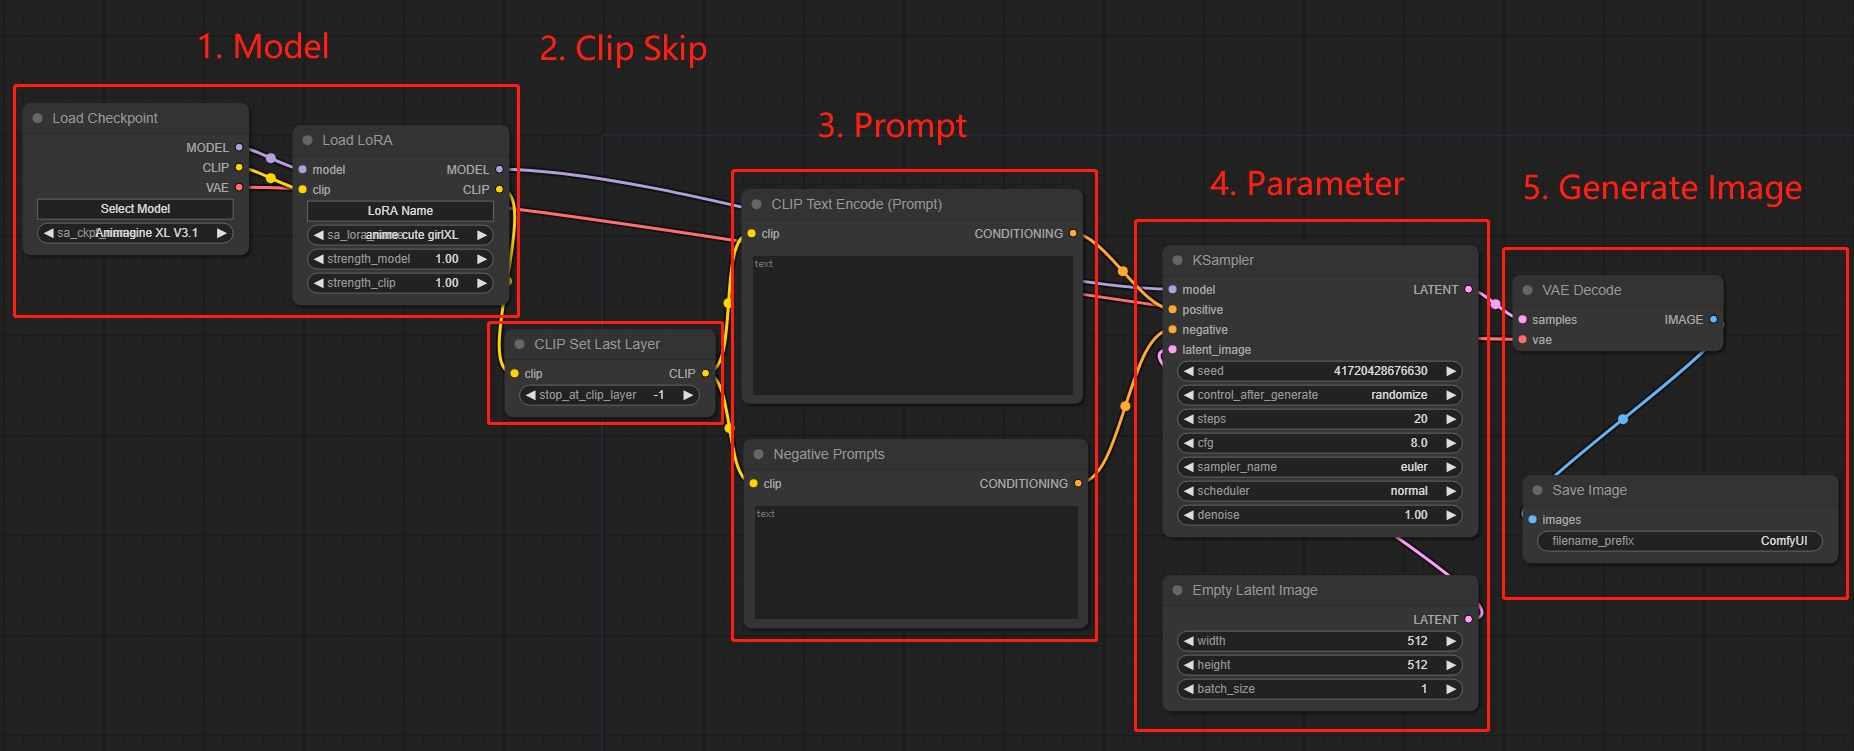Screen dimensions: 1854x751
Task: Open the sampler_name dropdown showing euler
Action: [1319, 467]
